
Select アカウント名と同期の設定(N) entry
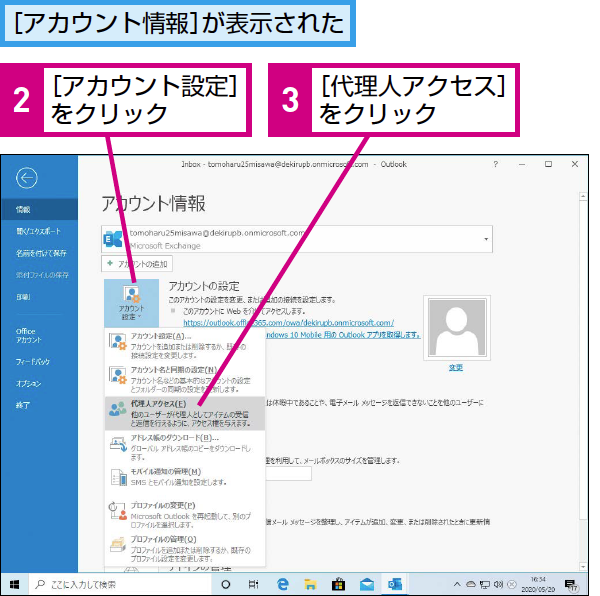click(x=185, y=379)
